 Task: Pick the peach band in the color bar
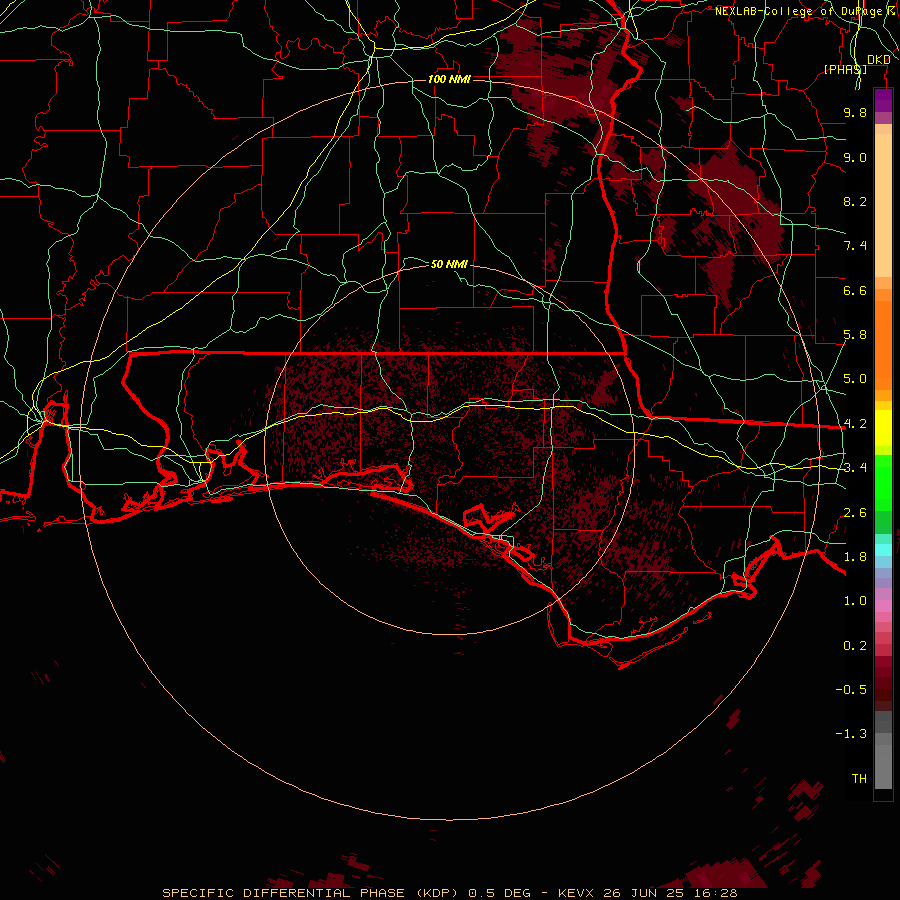pyautogui.click(x=883, y=204)
